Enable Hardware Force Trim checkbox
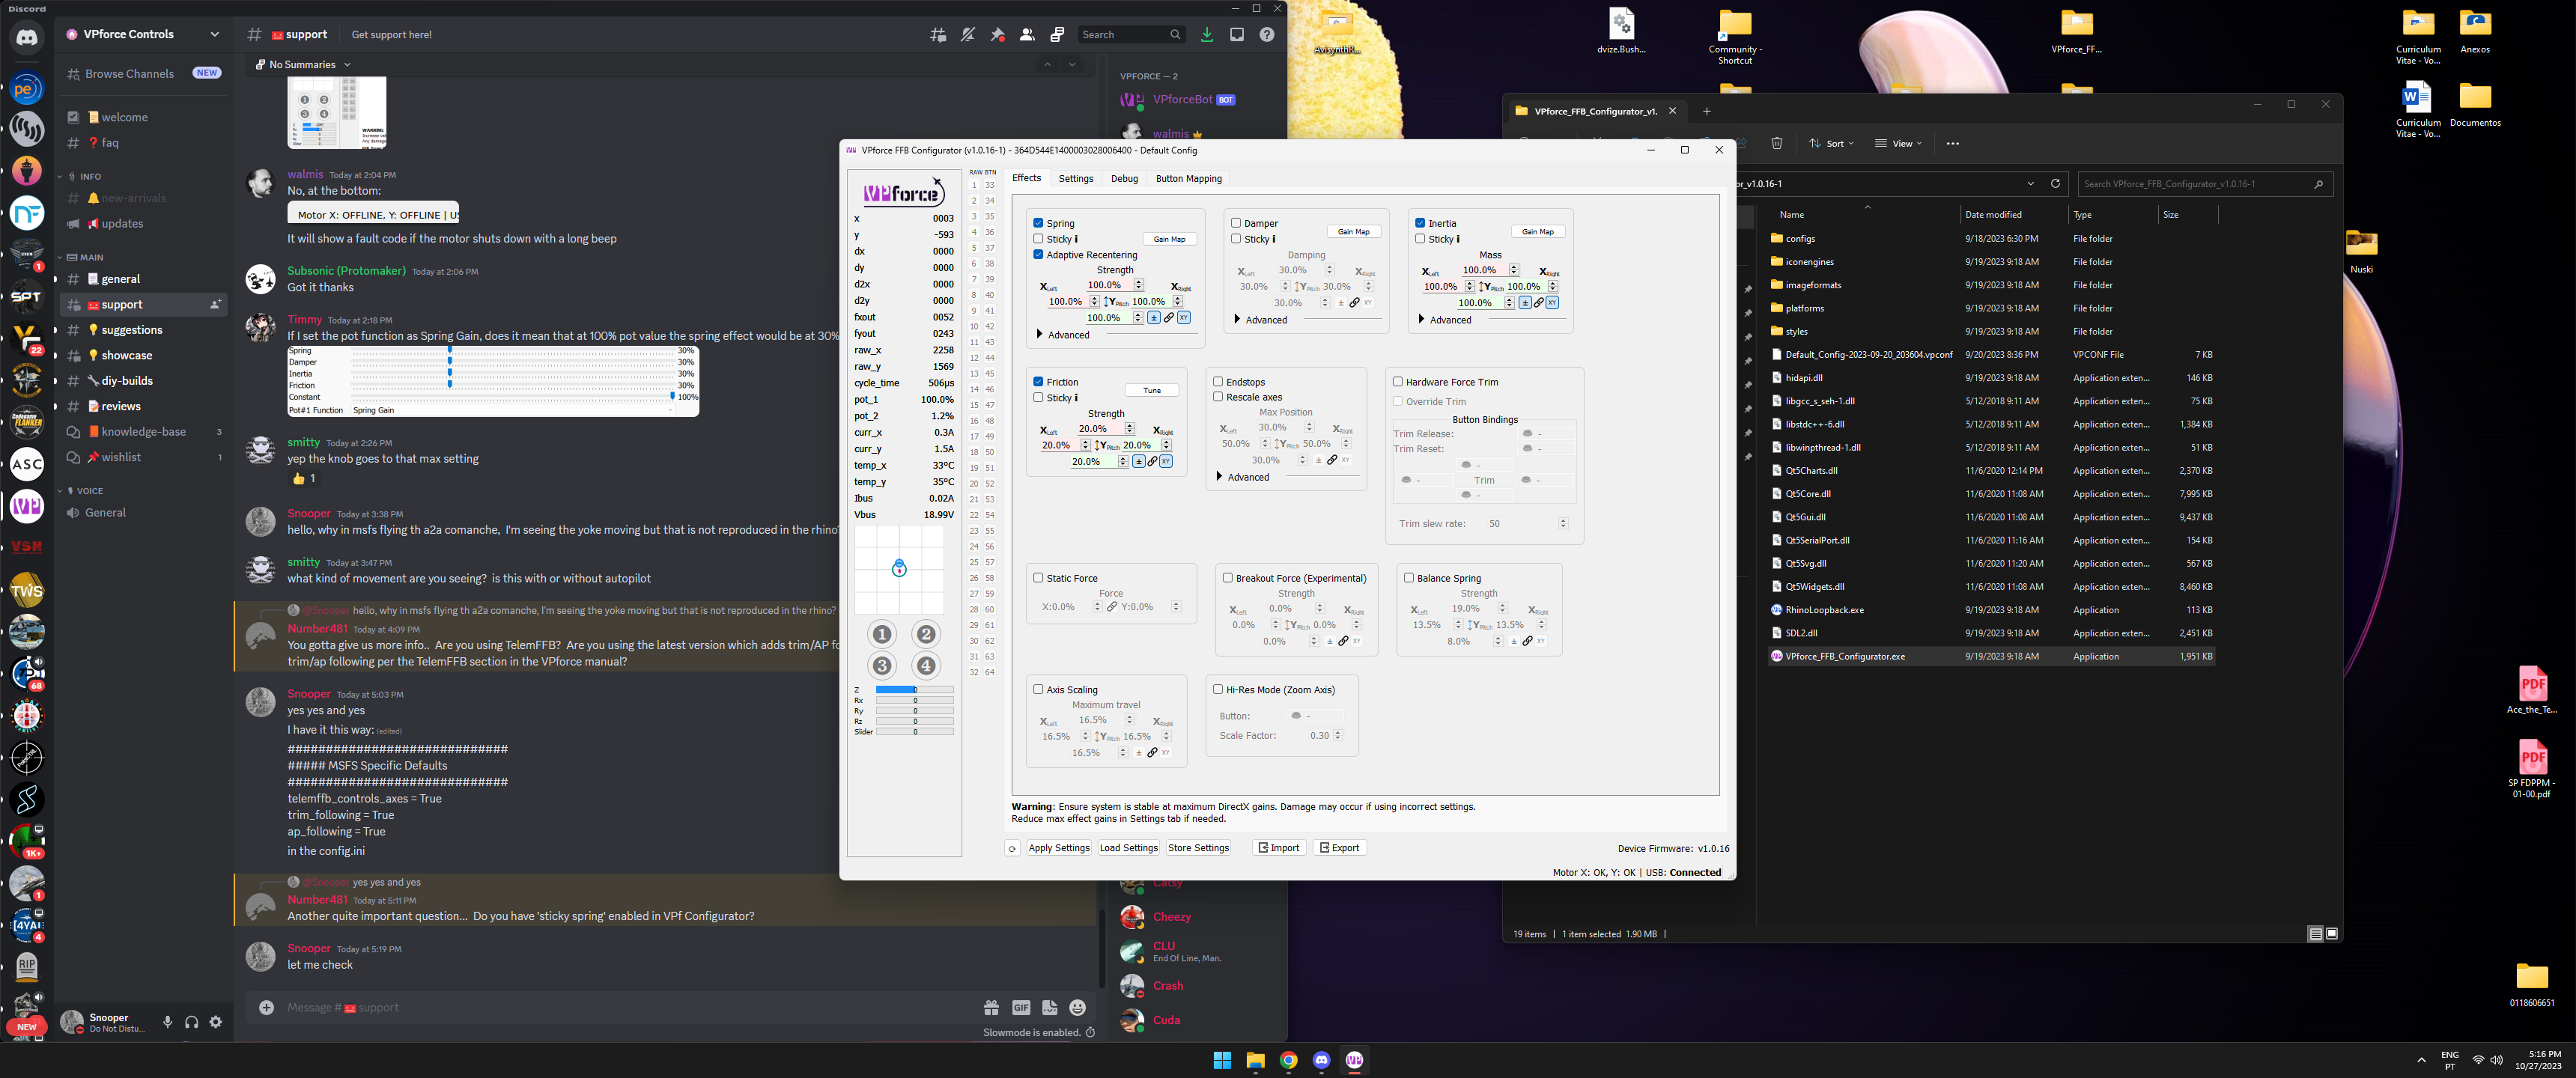Image resolution: width=2576 pixels, height=1078 pixels. 1398,382
